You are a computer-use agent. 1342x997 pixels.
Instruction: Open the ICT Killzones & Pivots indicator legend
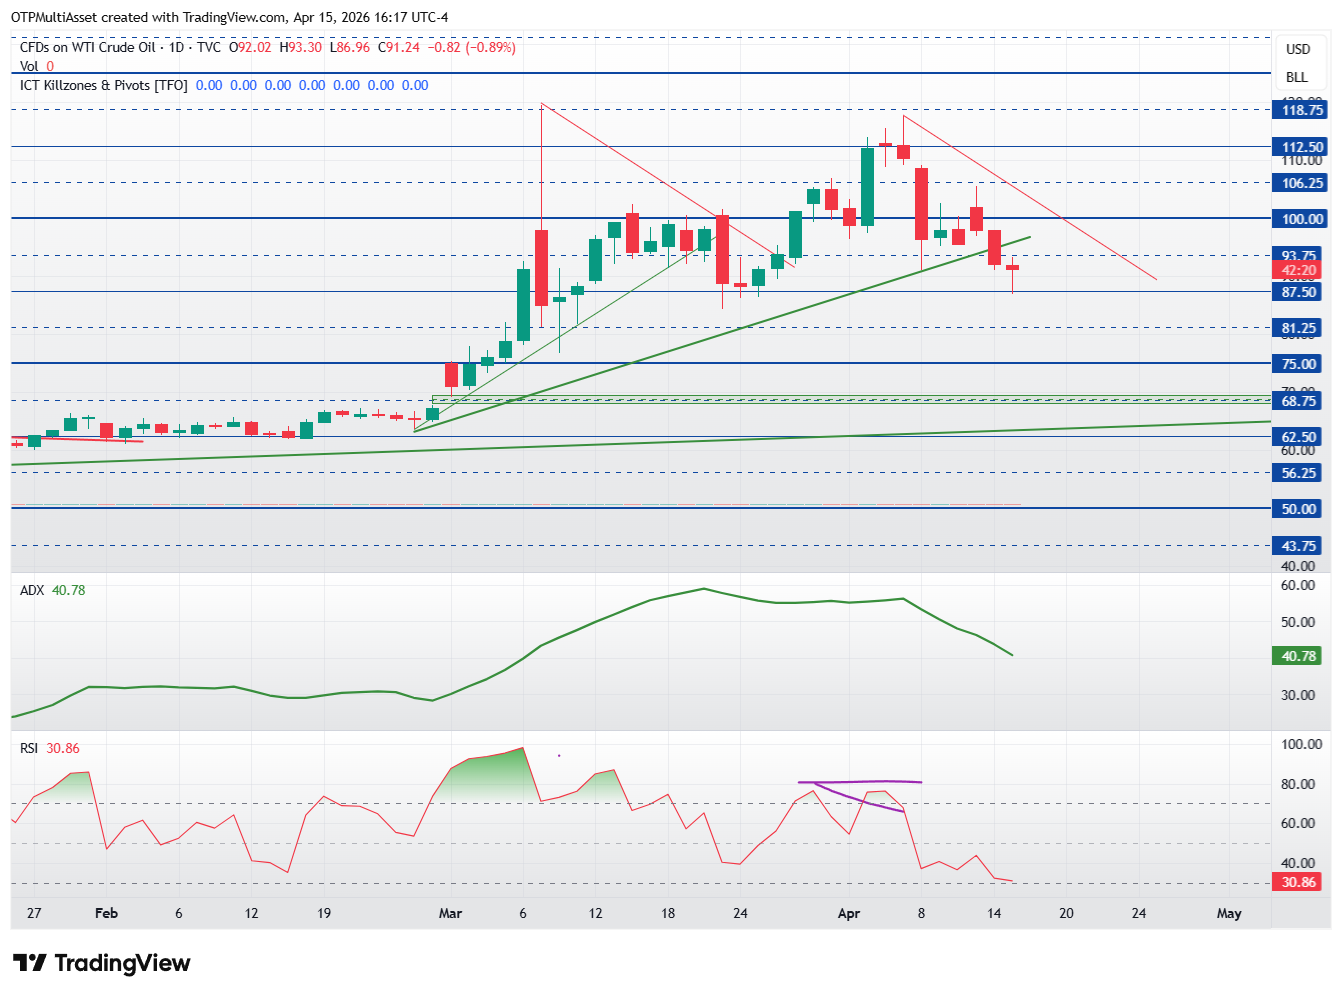coord(104,85)
